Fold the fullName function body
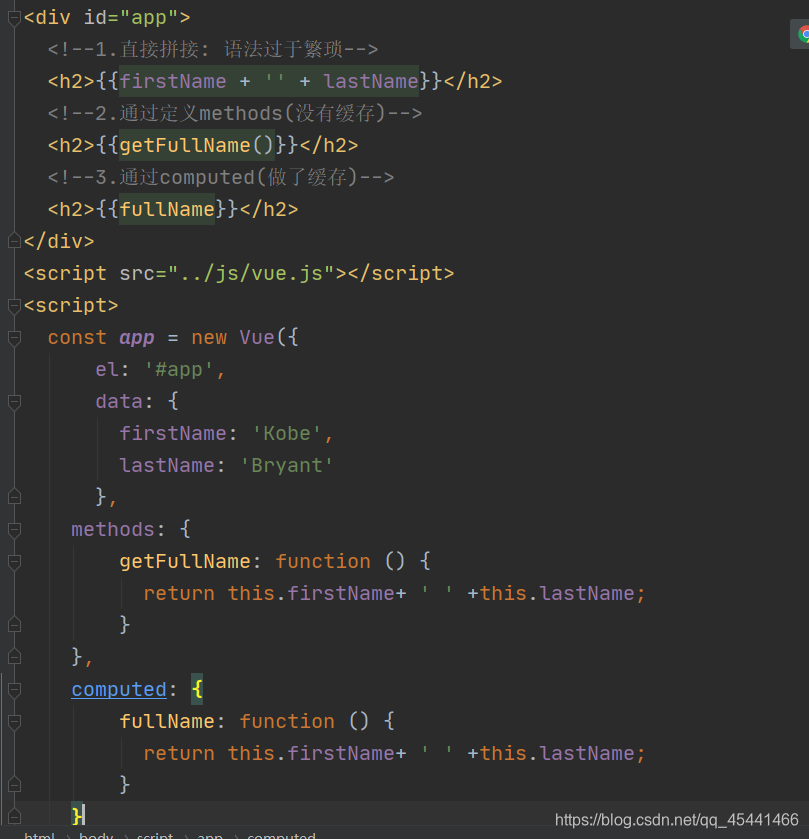This screenshot has width=809, height=839. tap(14, 722)
